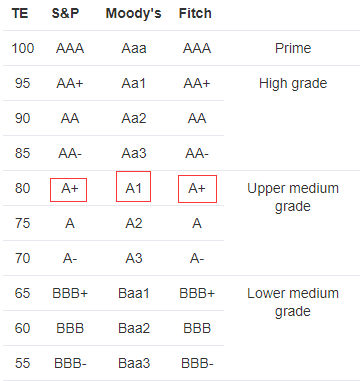
Task: Select the highlighted S&P A+ rating cell
Action: [69, 190]
